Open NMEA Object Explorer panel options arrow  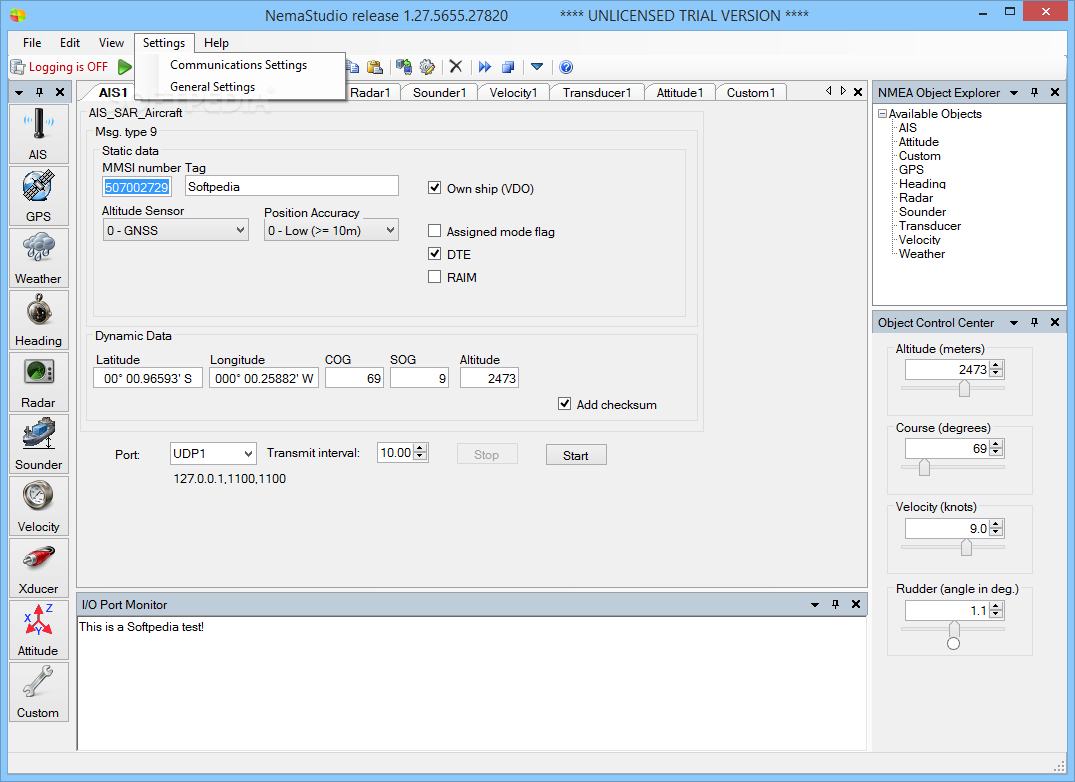click(x=1014, y=93)
